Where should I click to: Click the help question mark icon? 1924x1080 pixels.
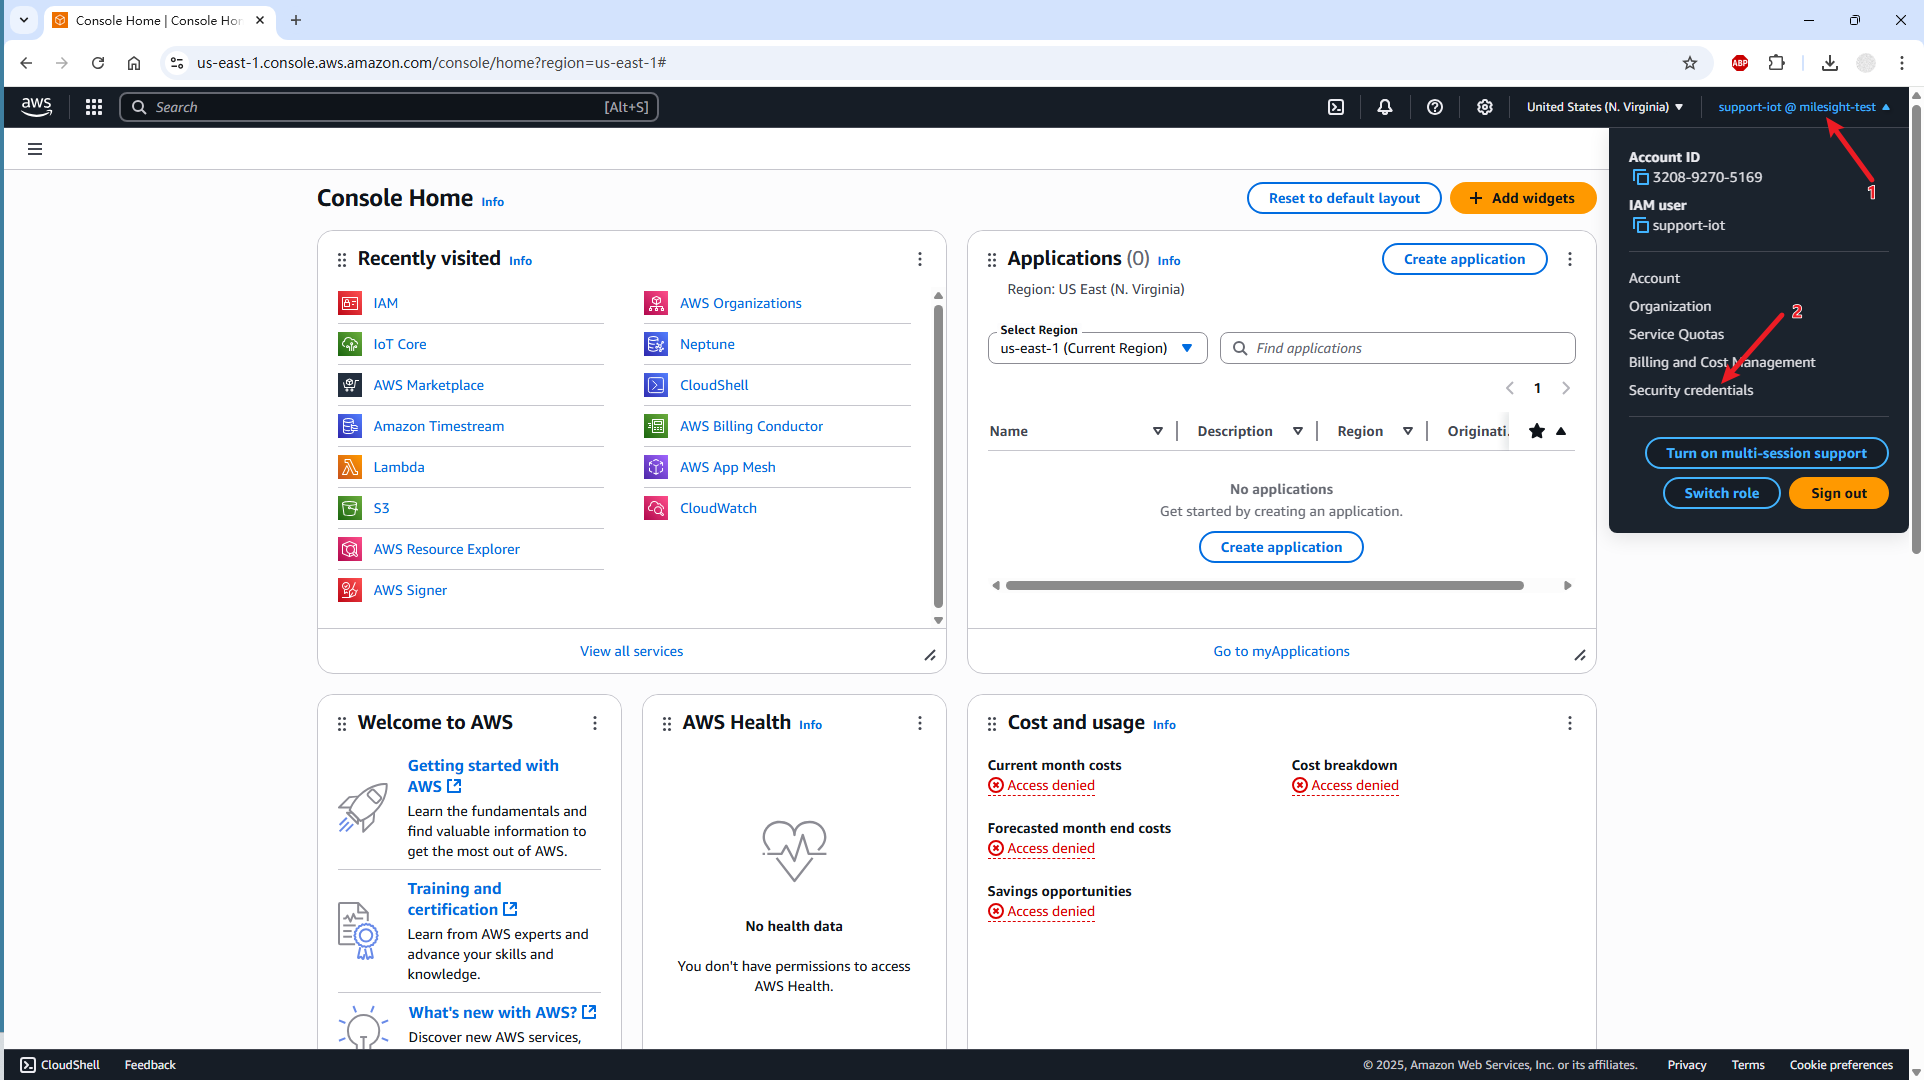click(x=1435, y=107)
